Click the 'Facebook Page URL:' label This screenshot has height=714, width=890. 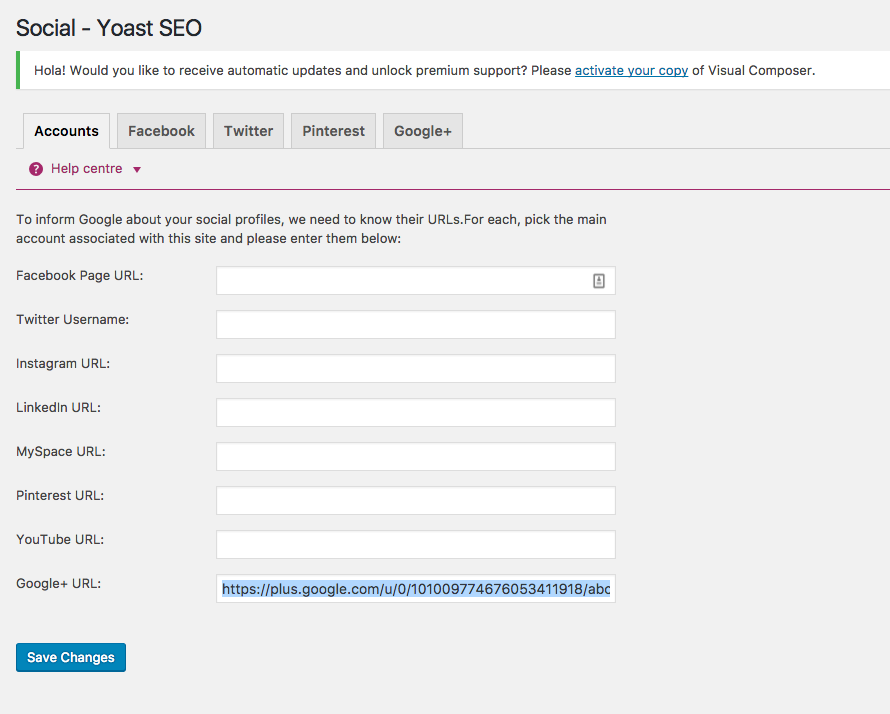tap(79, 276)
